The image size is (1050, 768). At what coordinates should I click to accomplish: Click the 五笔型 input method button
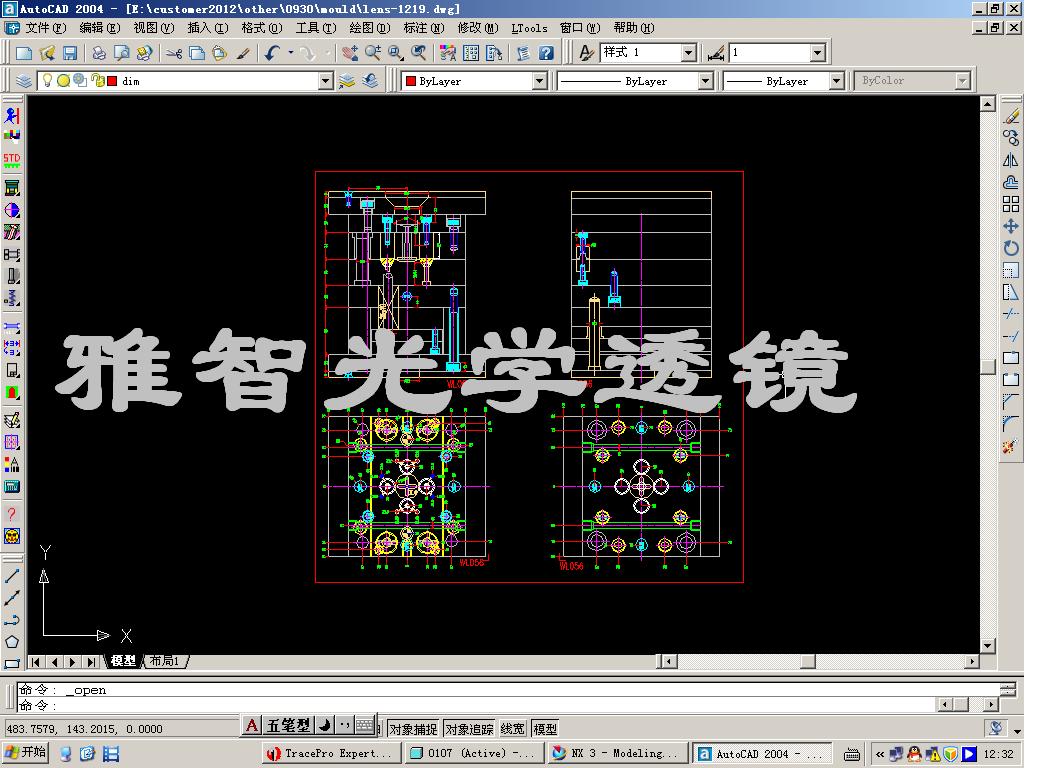pos(291,728)
